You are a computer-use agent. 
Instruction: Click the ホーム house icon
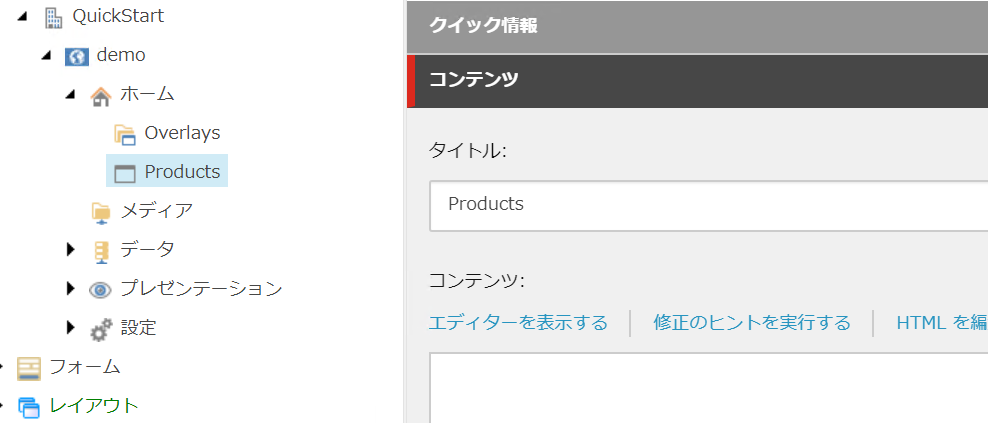pyautogui.click(x=100, y=96)
